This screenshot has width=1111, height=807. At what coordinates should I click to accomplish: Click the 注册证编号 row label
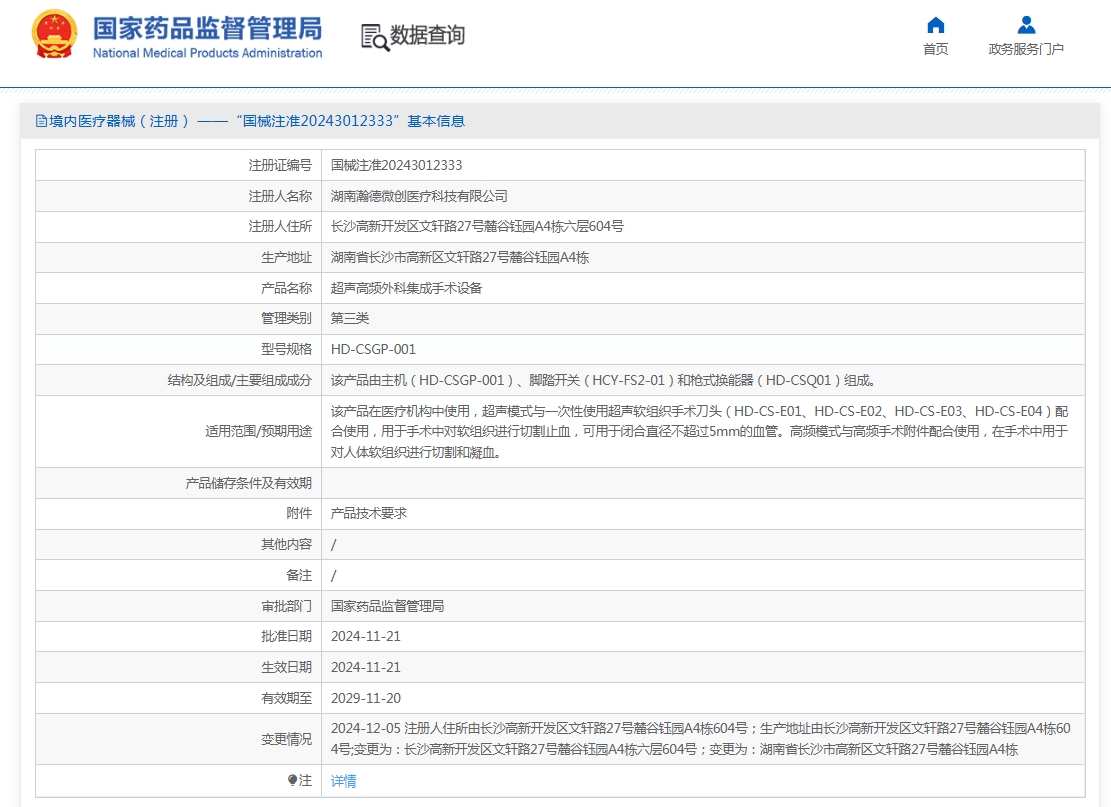pyautogui.click(x=280, y=165)
